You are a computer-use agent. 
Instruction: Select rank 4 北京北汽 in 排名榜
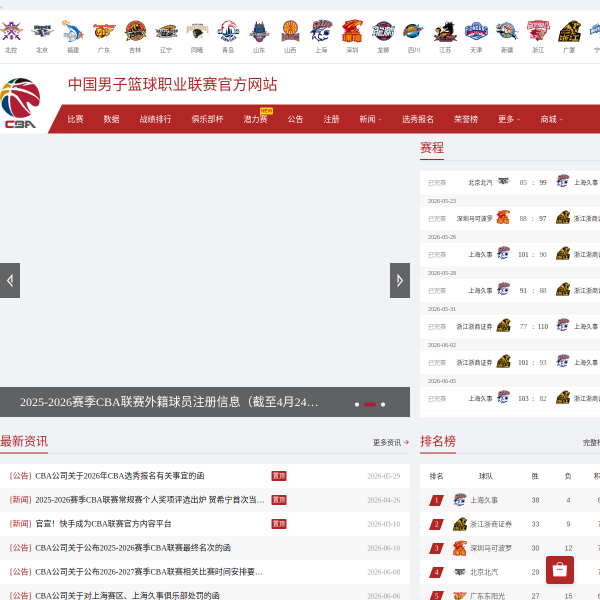click(x=510, y=572)
